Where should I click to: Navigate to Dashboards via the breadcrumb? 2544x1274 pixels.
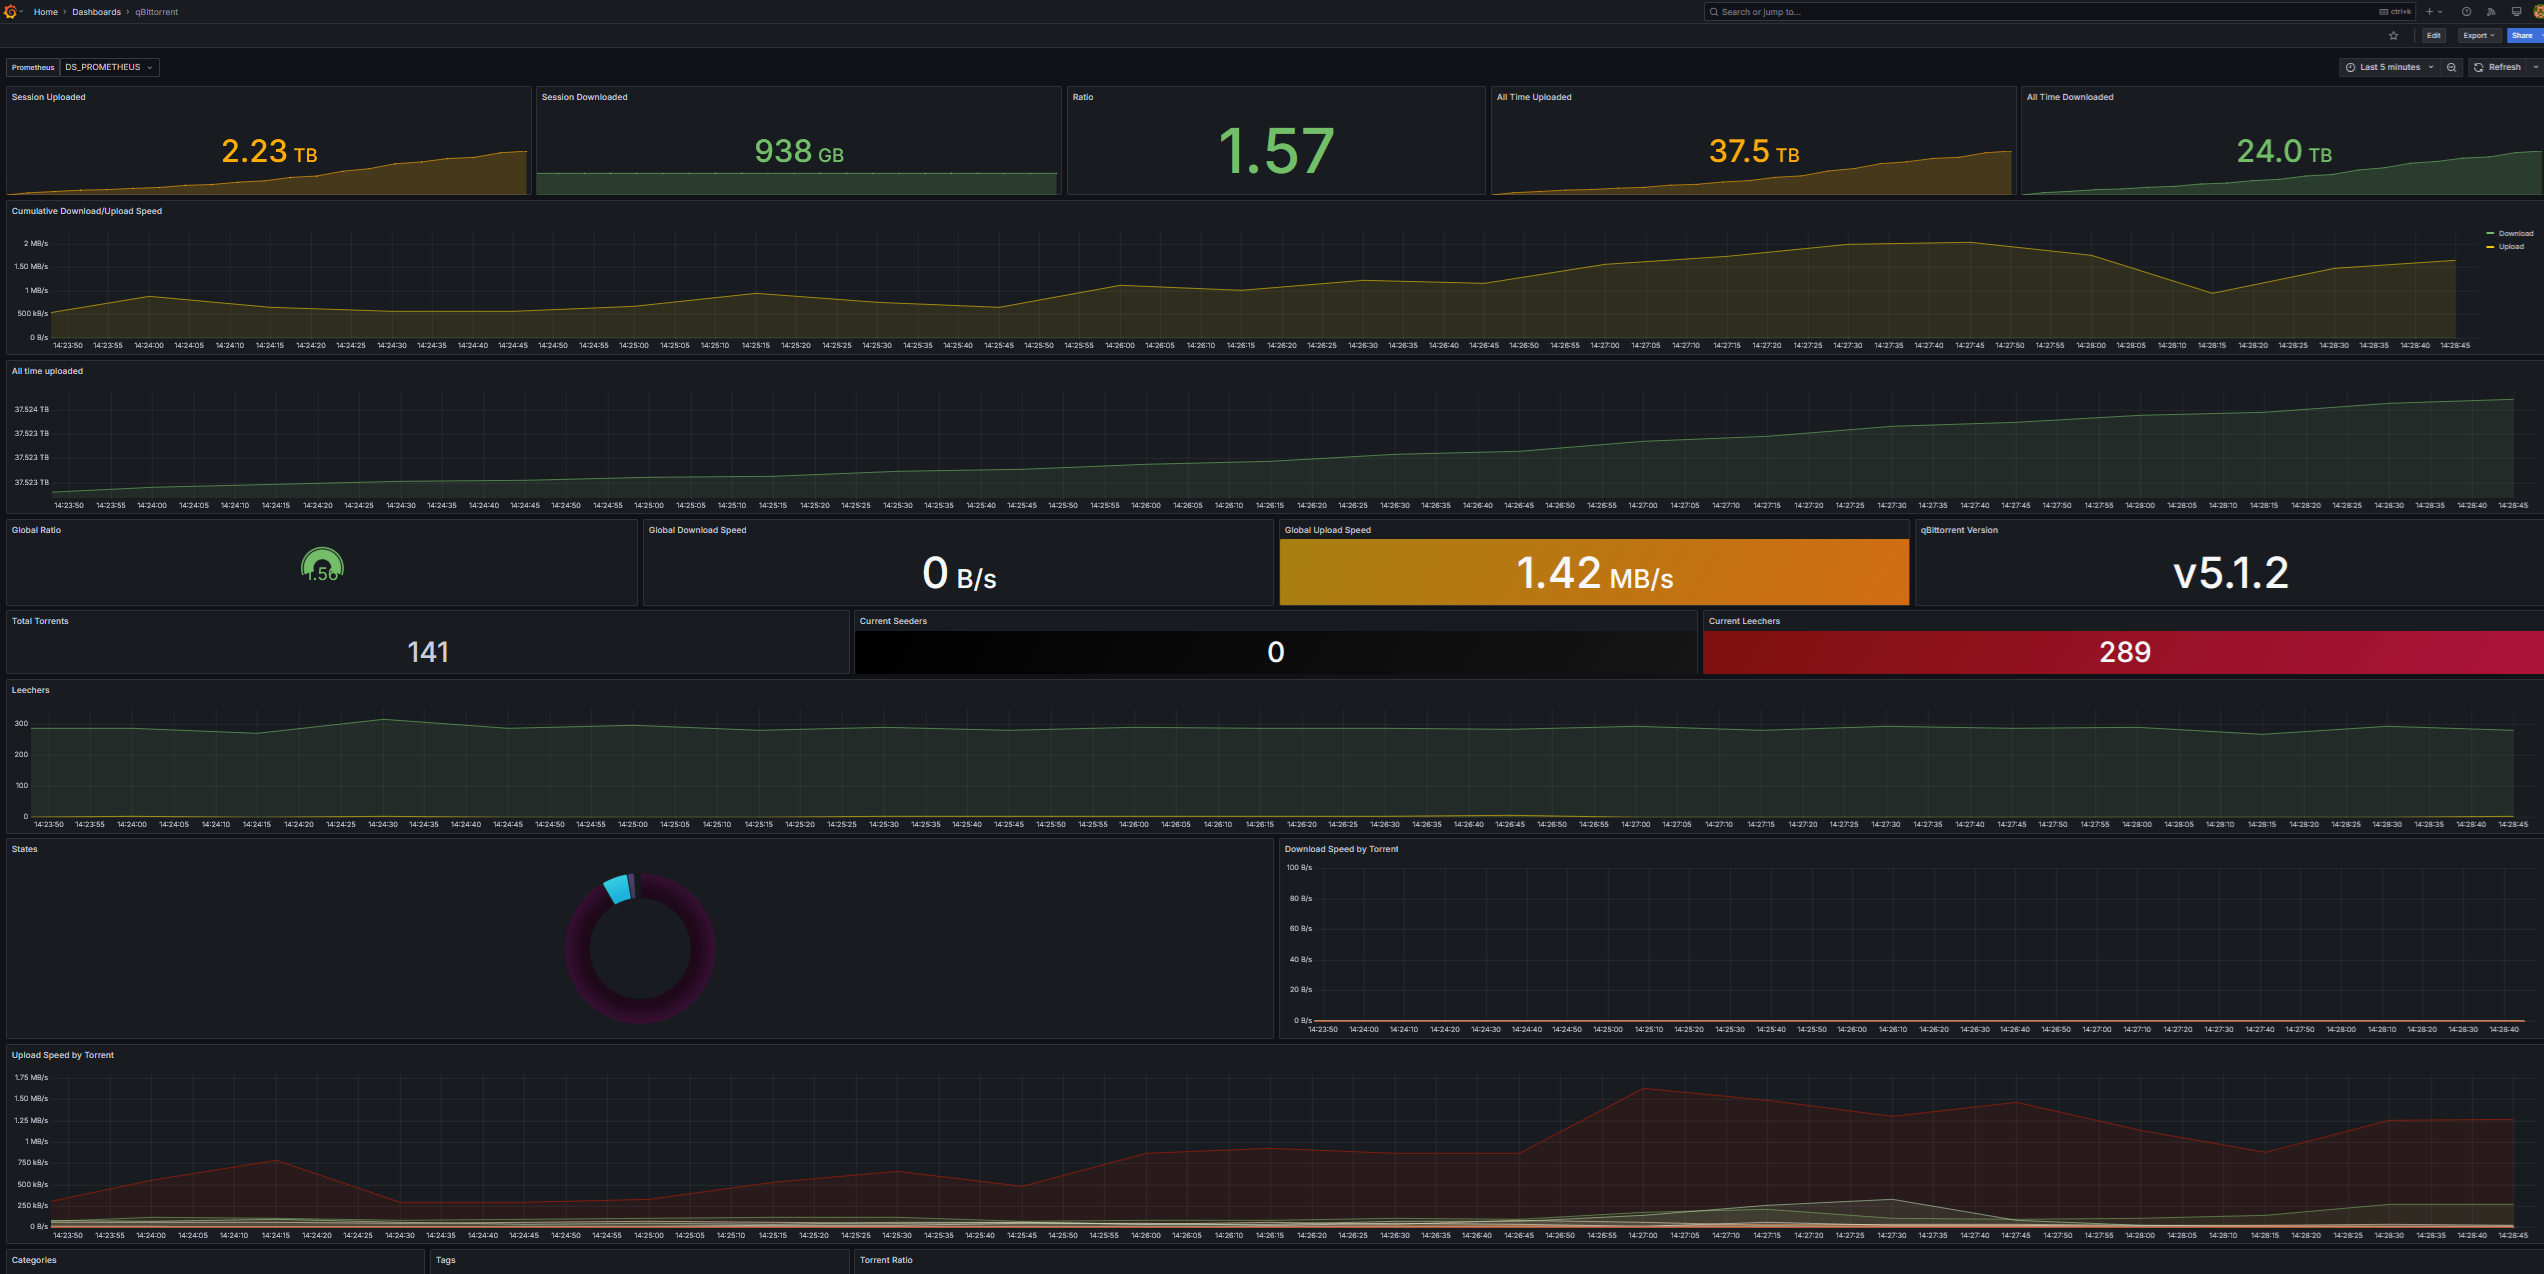(96, 11)
